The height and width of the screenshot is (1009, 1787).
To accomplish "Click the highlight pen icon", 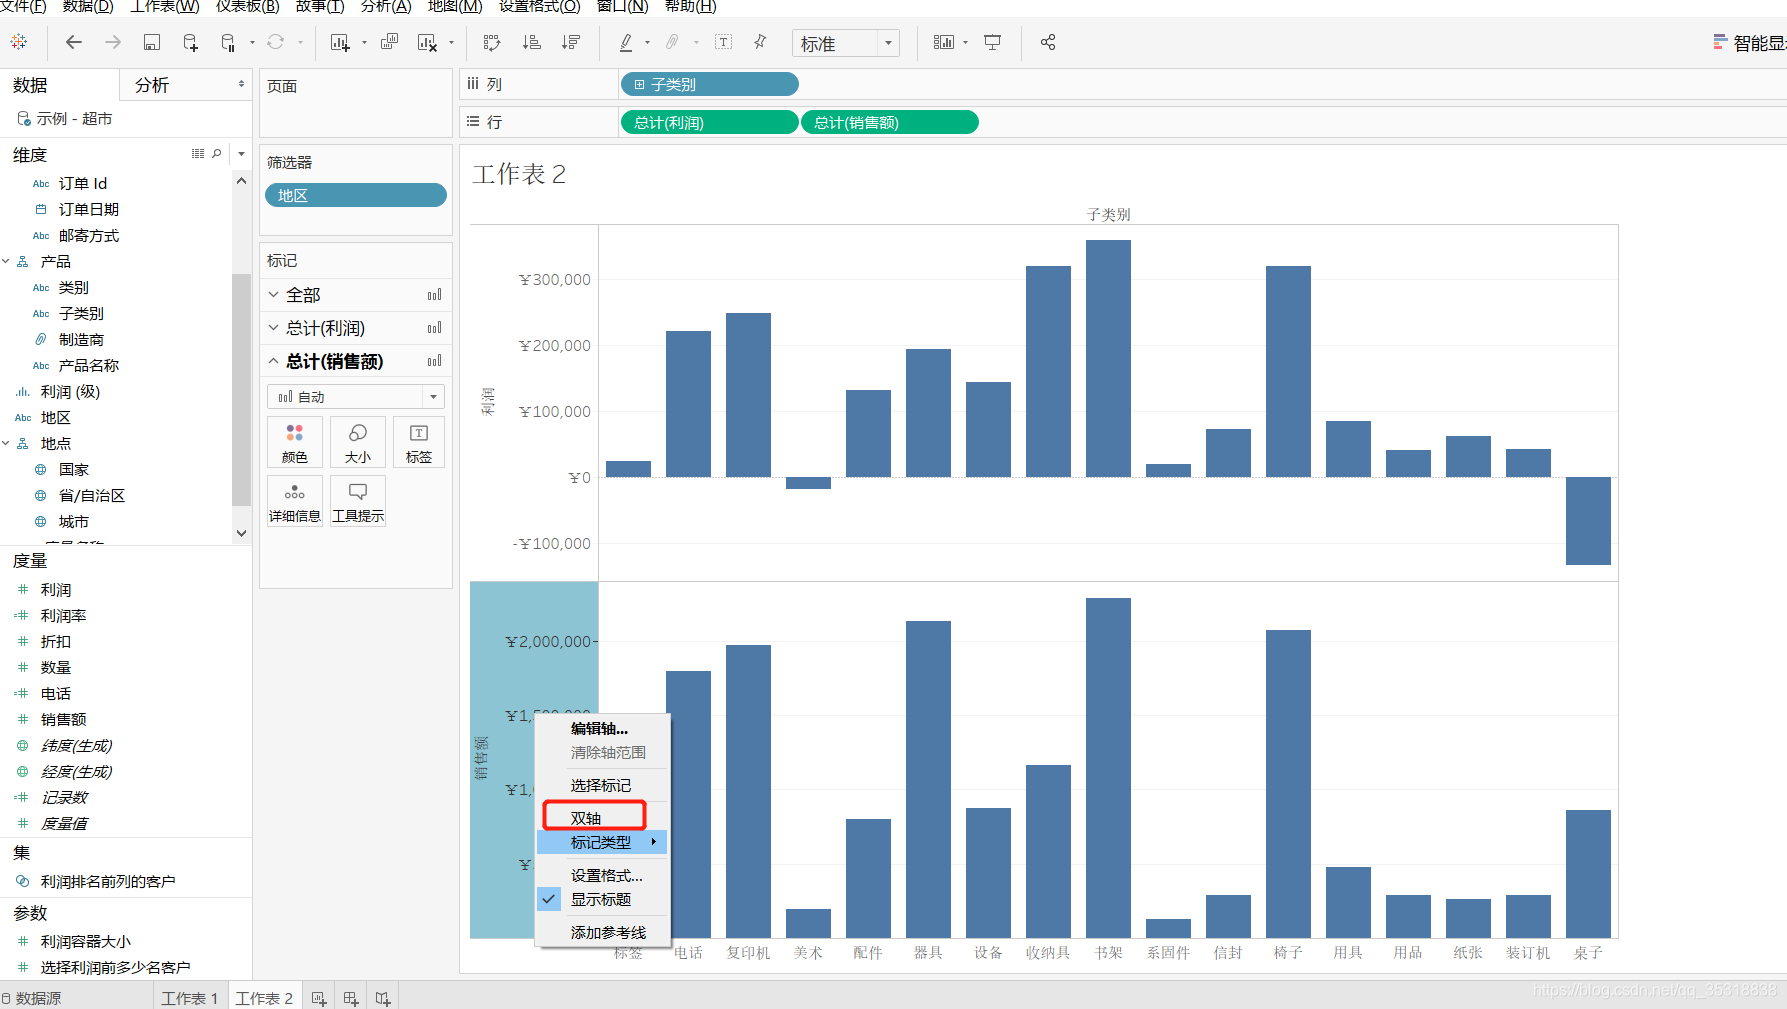I will [x=626, y=42].
